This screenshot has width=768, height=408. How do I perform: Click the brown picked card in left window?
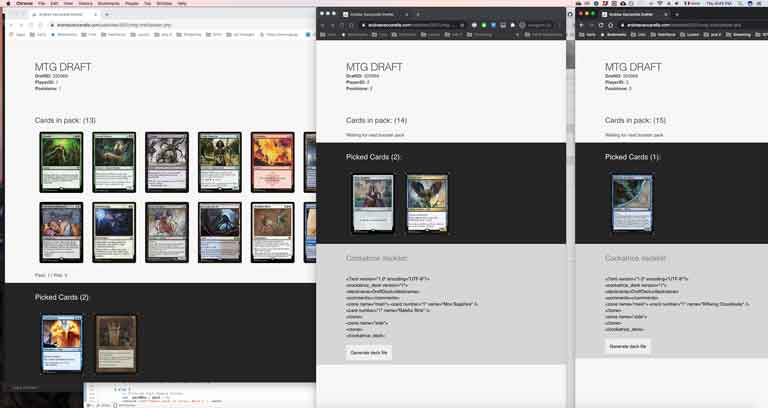pyautogui.click(x=116, y=343)
